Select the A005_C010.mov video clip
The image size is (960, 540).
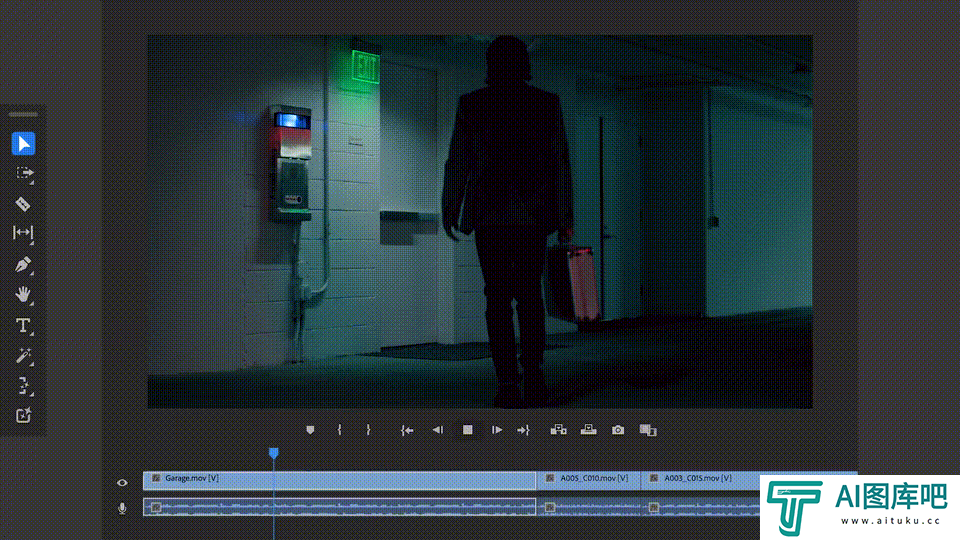[588, 480]
